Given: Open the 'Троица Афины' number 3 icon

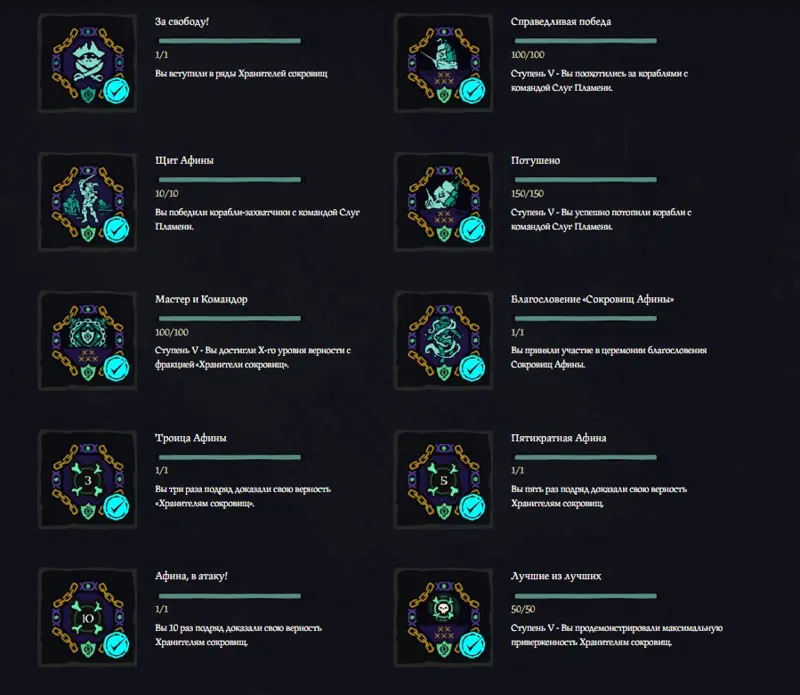Looking at the screenshot, I should 88,479.
